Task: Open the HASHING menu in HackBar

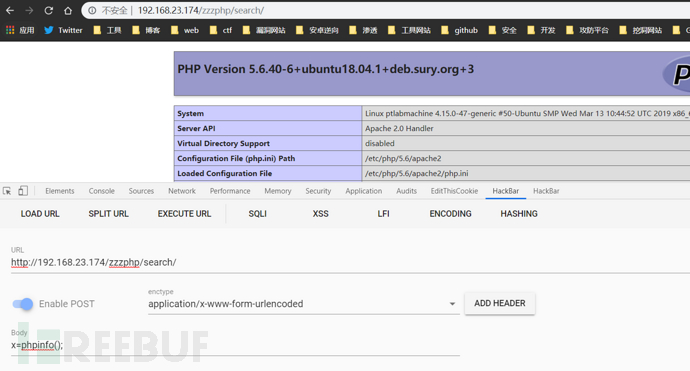Action: coord(519,214)
